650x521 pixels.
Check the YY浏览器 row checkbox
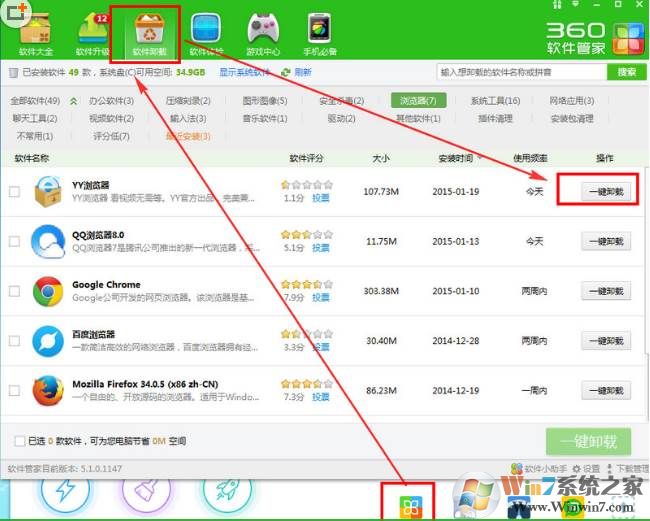[x=14, y=192]
